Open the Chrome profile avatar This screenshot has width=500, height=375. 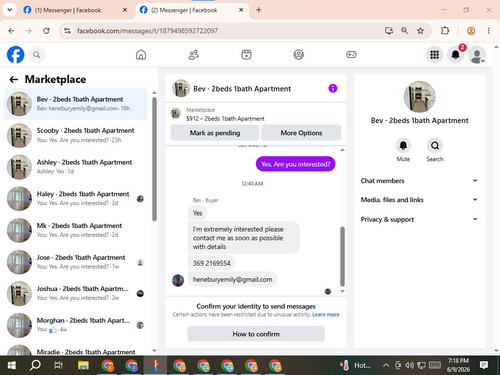tap(471, 31)
